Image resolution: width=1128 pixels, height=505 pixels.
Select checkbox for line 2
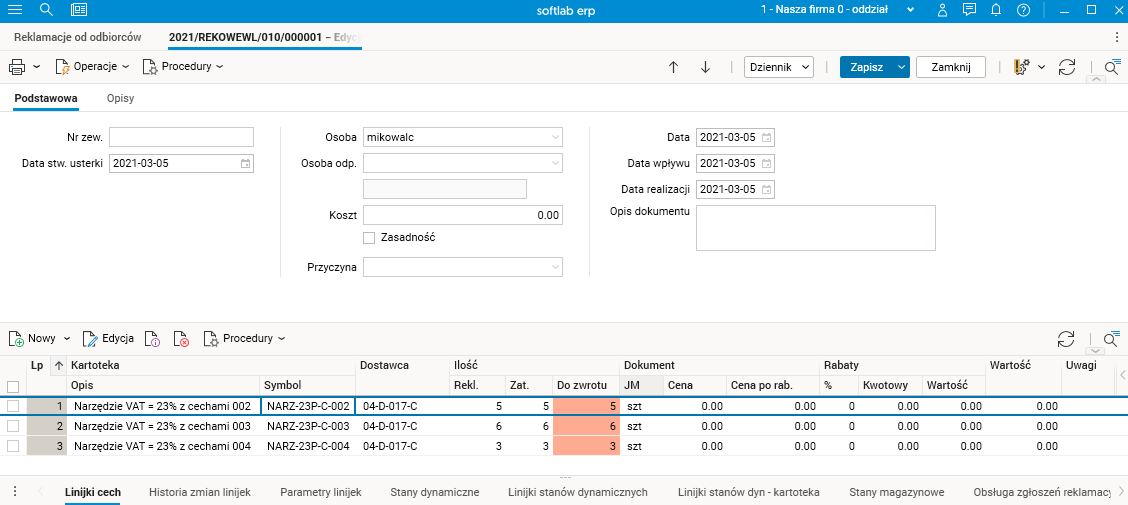tap(13, 426)
